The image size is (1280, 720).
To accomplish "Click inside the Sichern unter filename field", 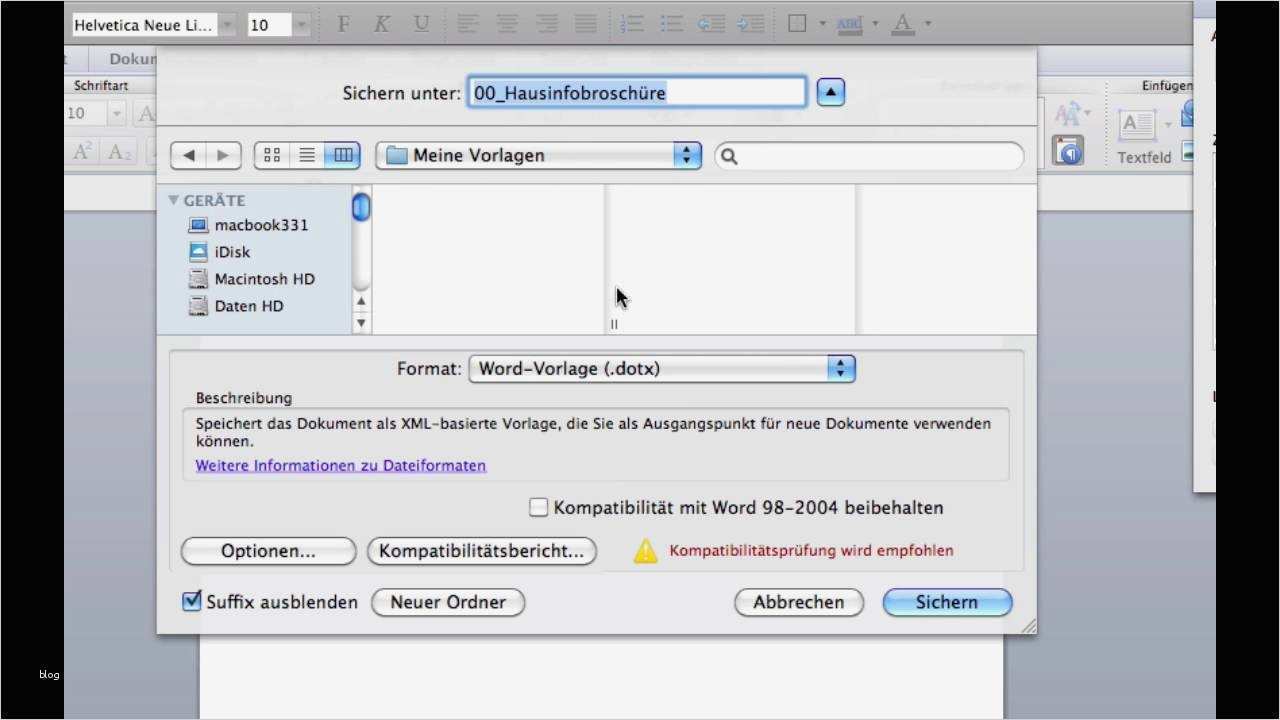I will tap(637, 92).
